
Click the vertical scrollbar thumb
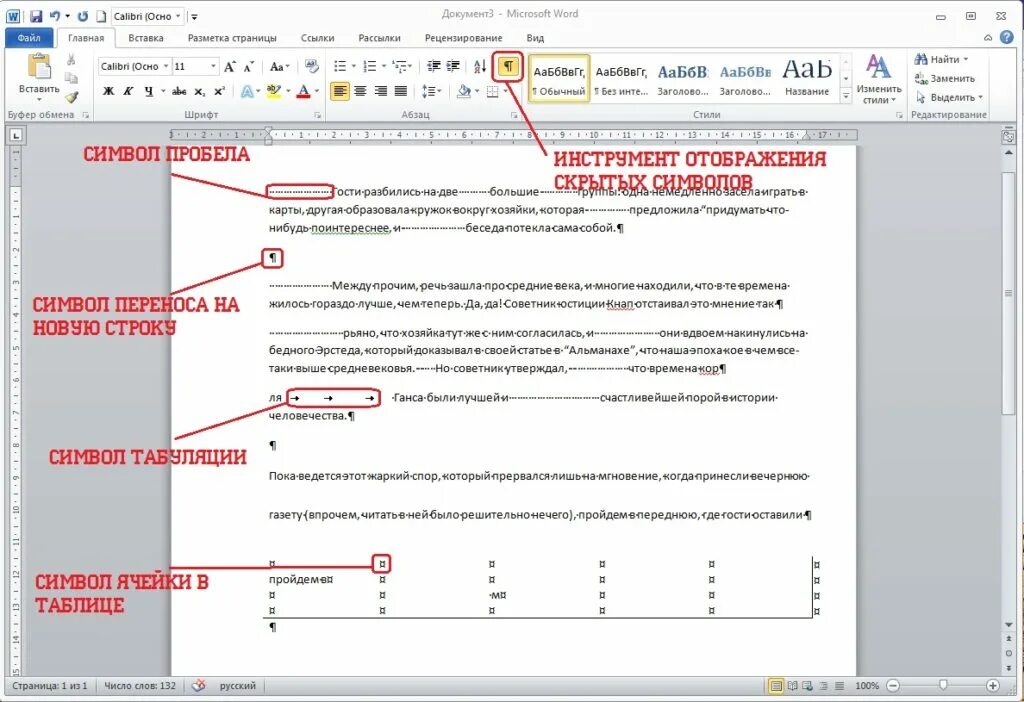[1008, 293]
